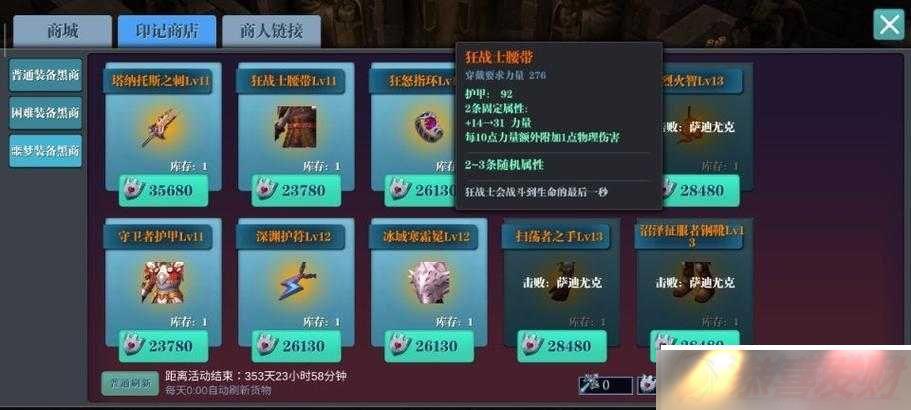
Task: Select the 深渊护符 amulet icon
Action: pyautogui.click(x=297, y=281)
